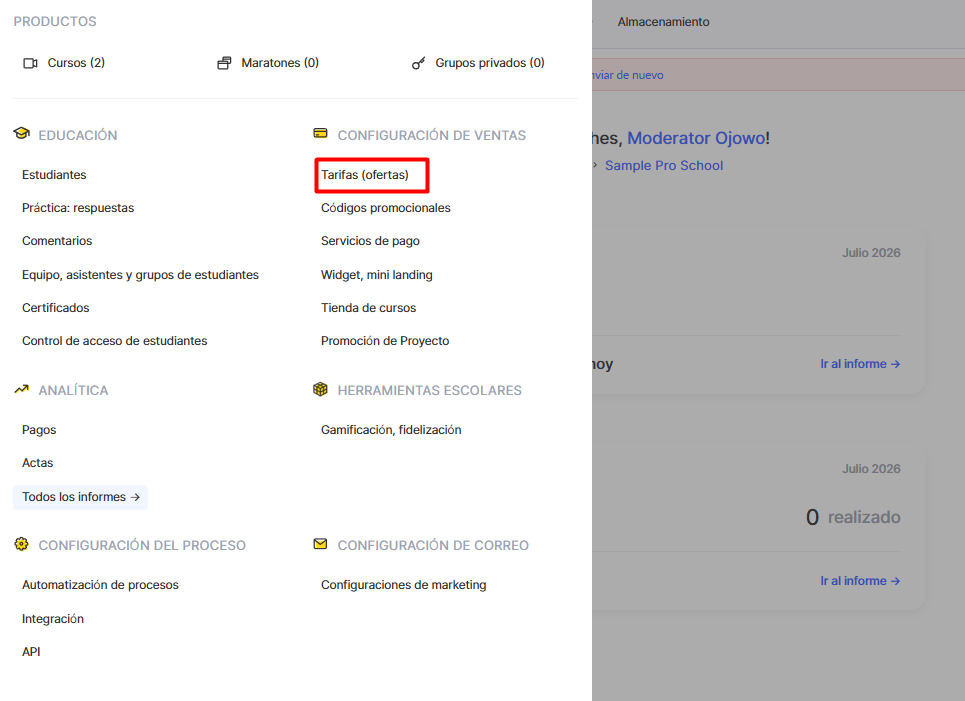
Task: Click the Sample Pro School breadcrumb
Action: pos(664,166)
